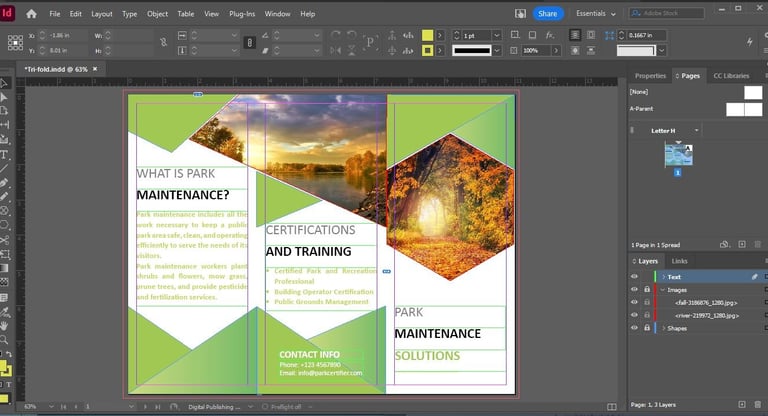Open the Object menu
Image resolution: width=768 pixels, height=416 pixels.
click(x=157, y=14)
